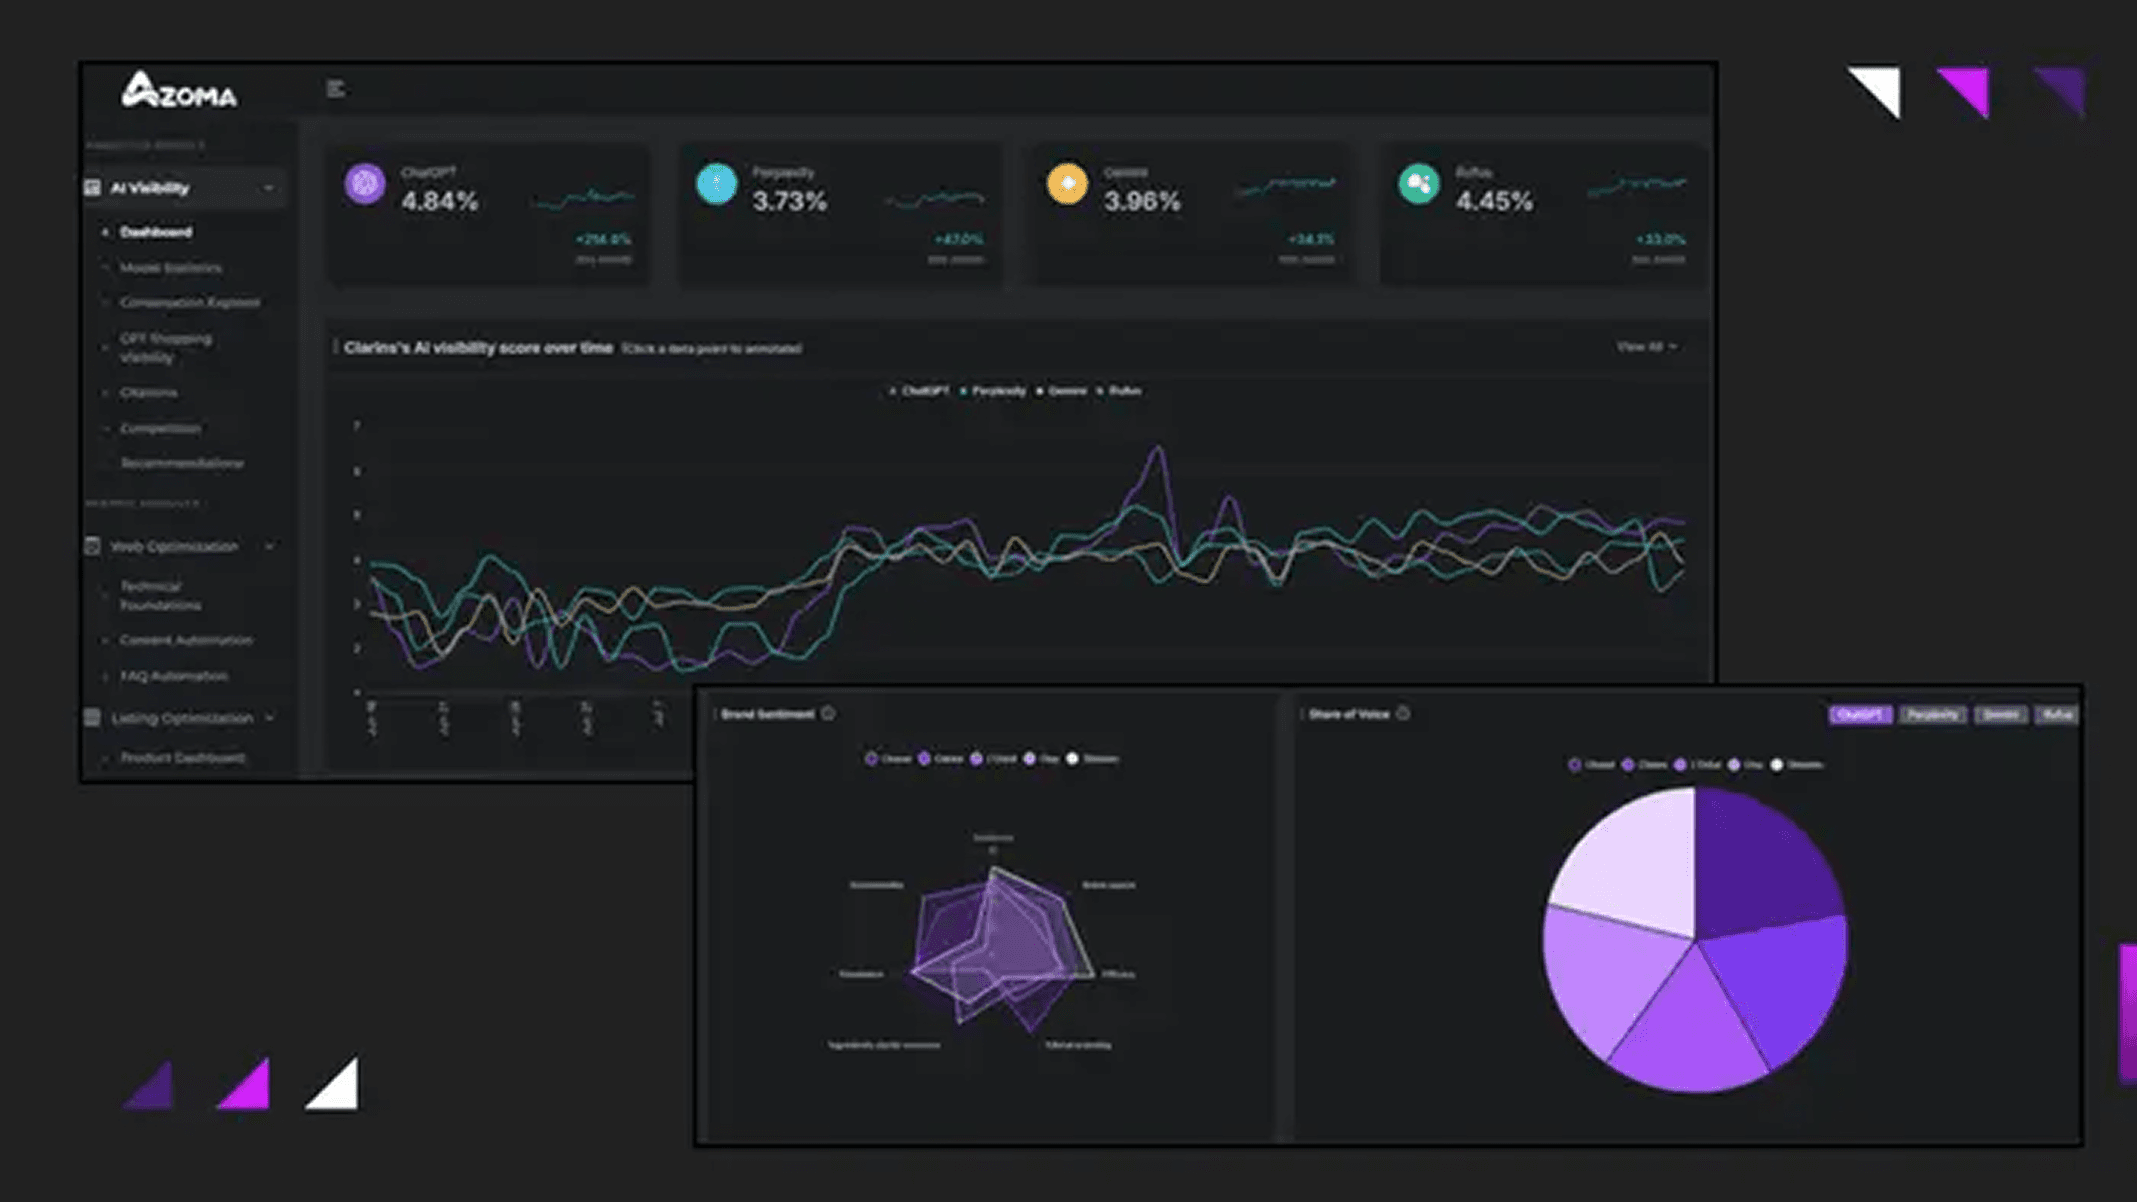Click the Azoma logo

tap(179, 91)
